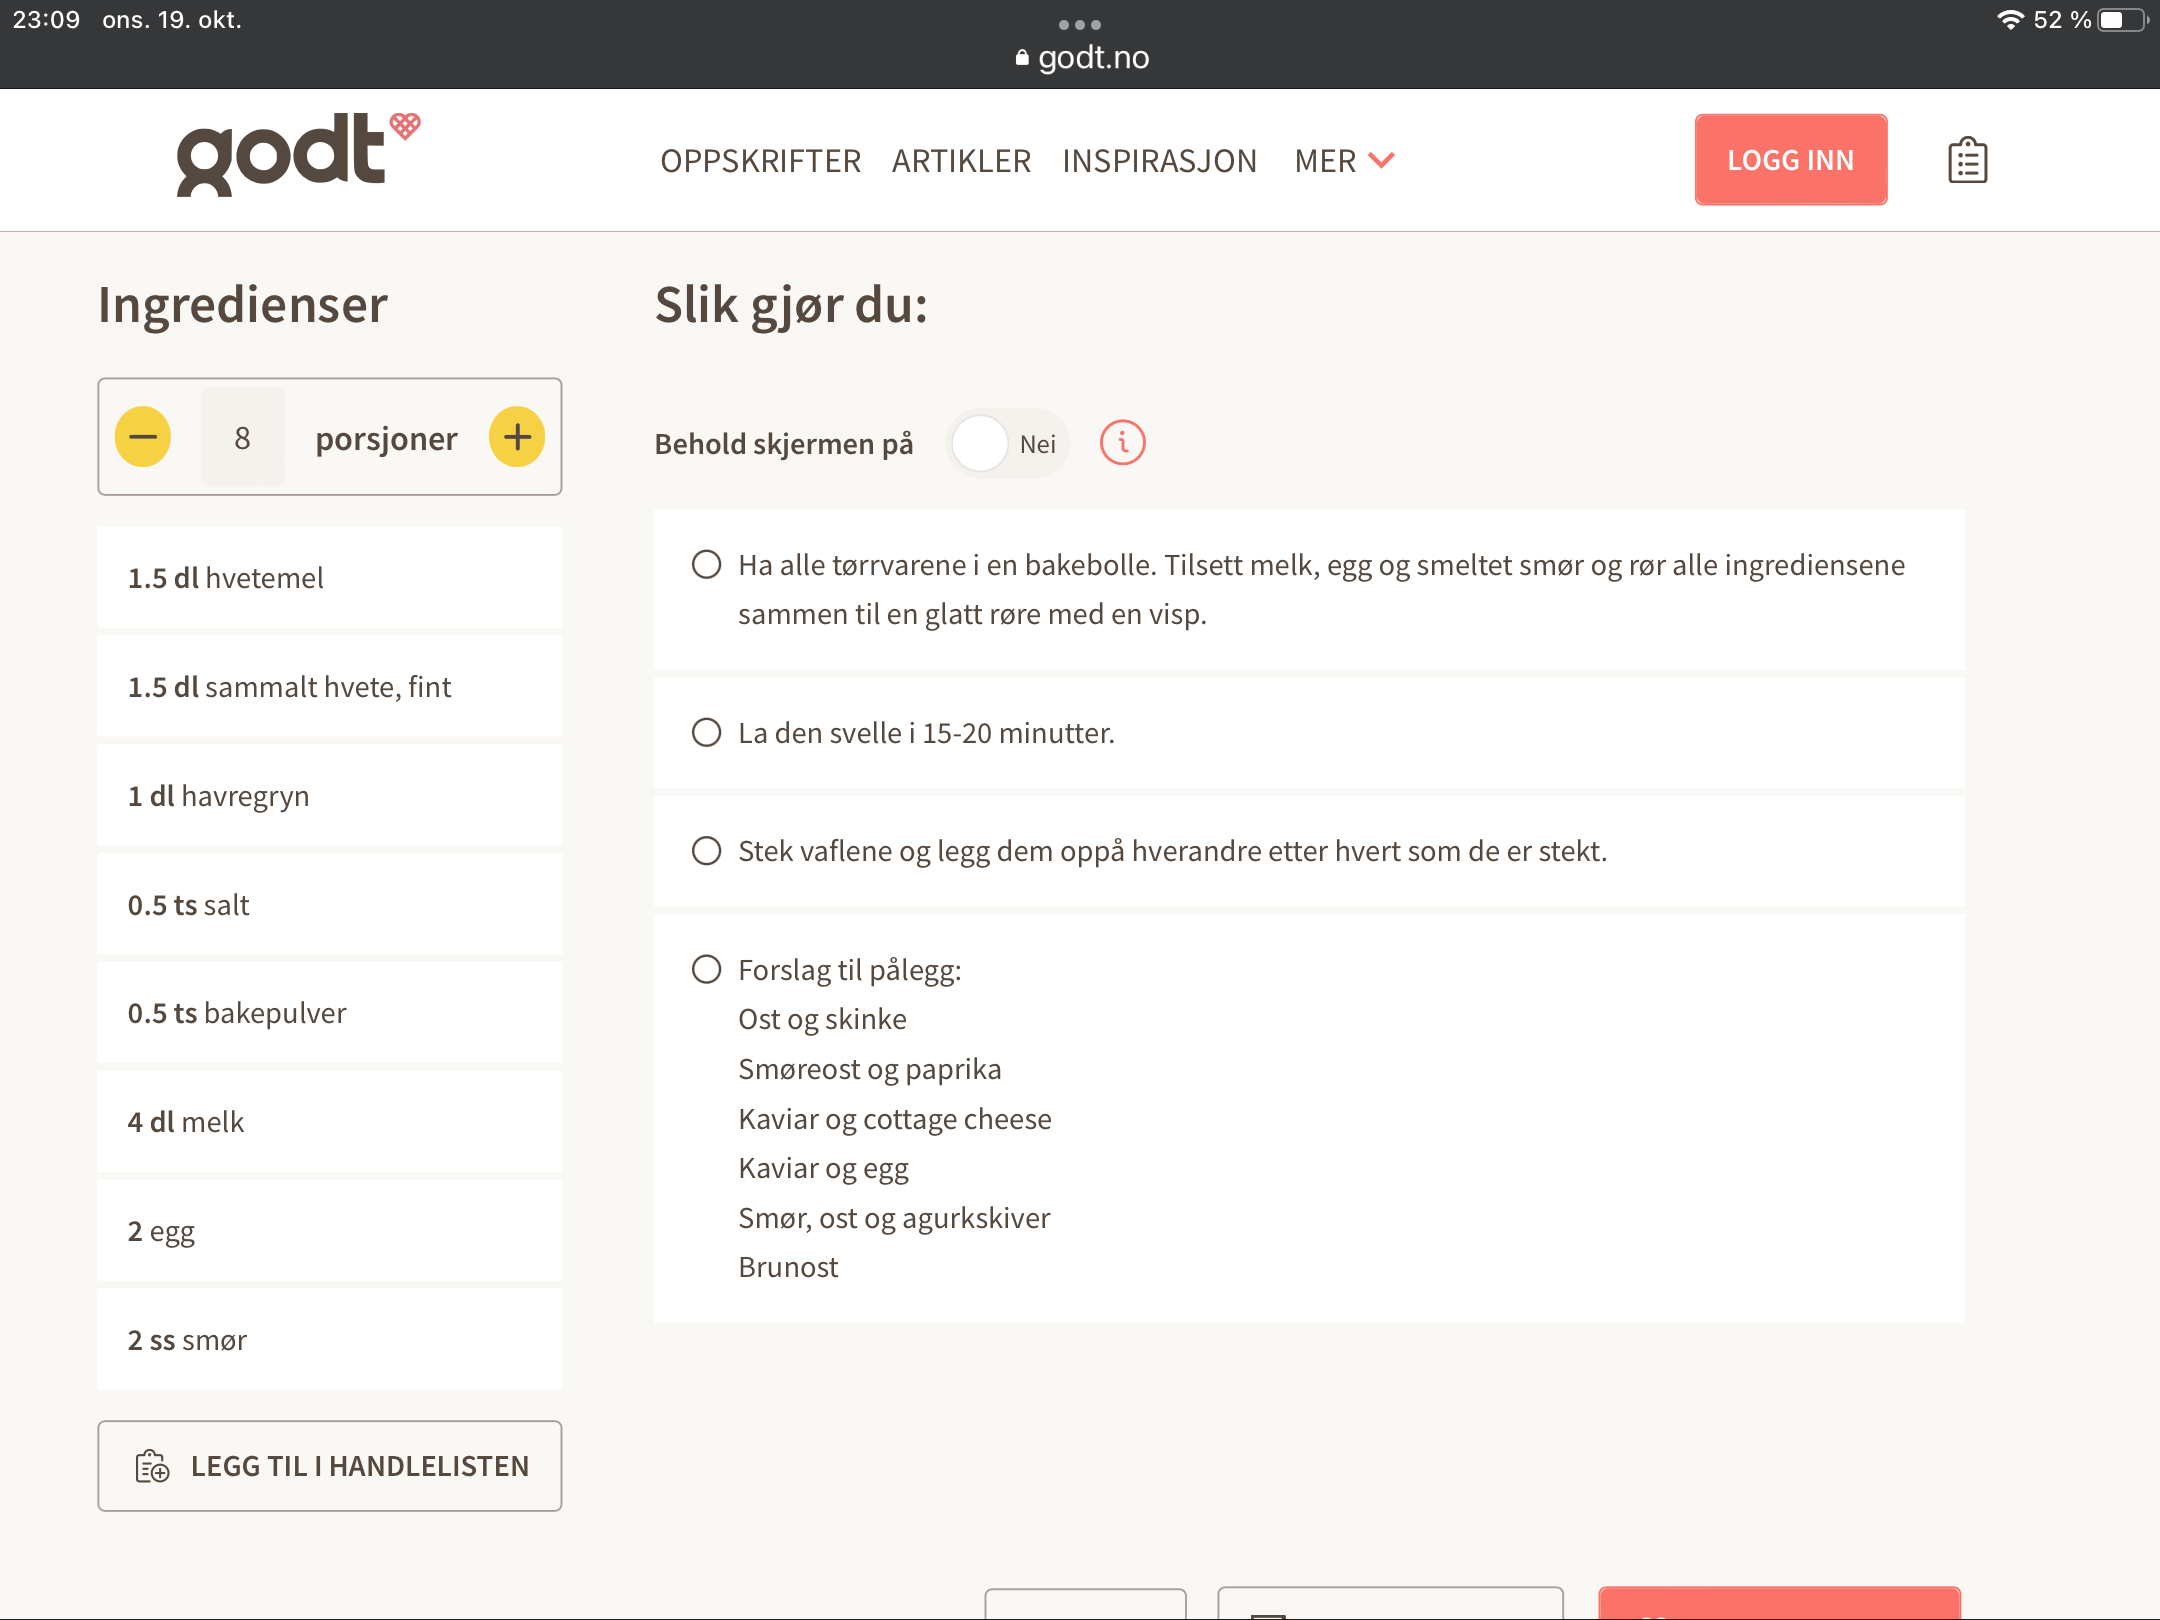Toggle Behold skjermen på switch
This screenshot has height=1620, width=2160.
pyautogui.click(x=1008, y=443)
